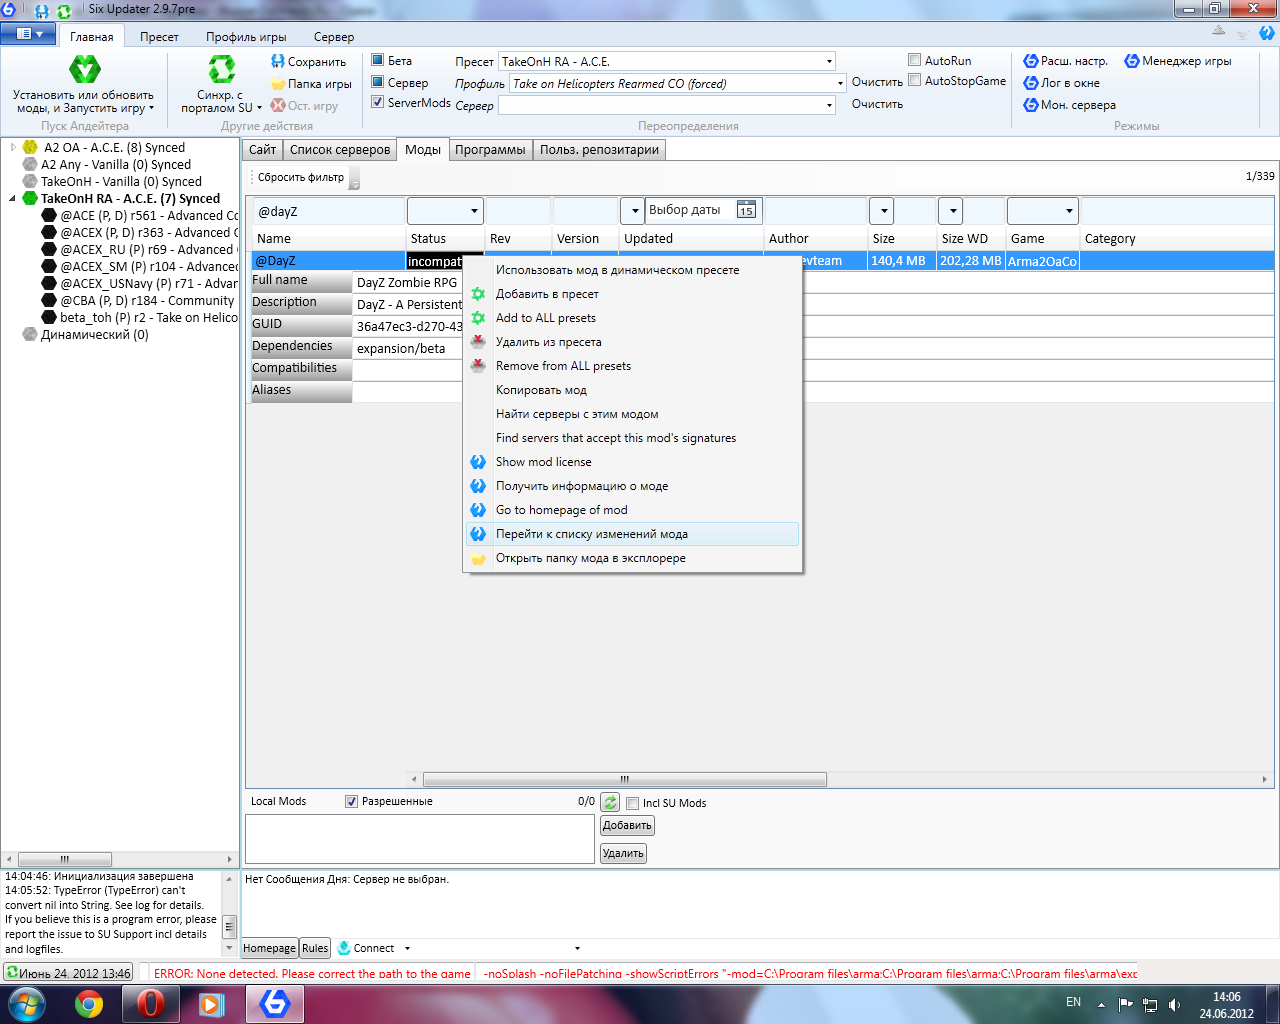
Task: Click the application menu button in ribbon
Action: click(29, 34)
